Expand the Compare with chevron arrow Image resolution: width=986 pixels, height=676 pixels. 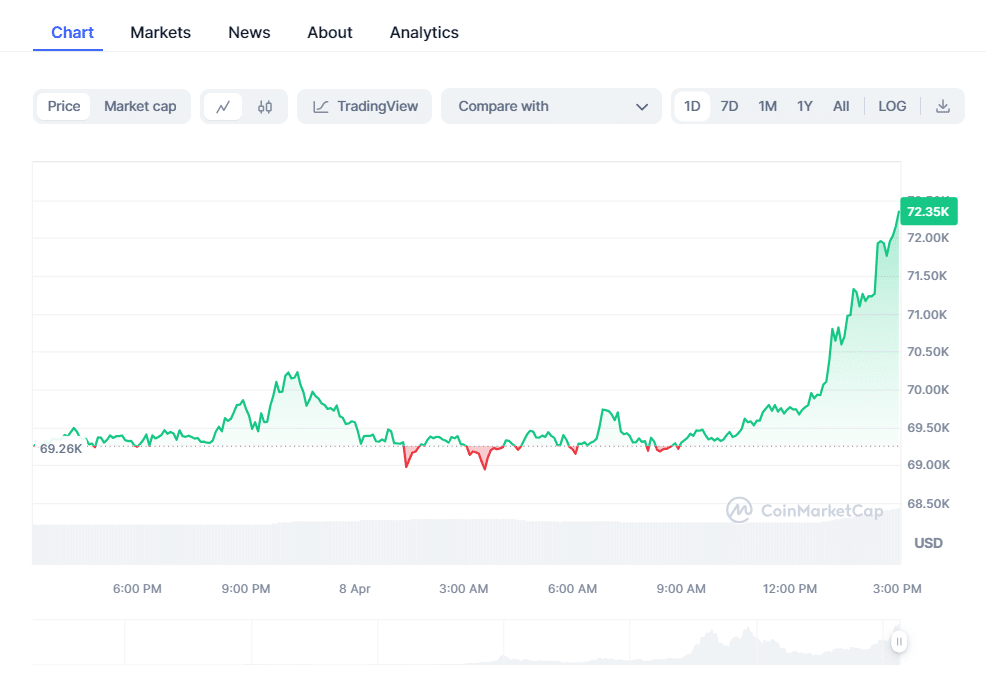641,107
